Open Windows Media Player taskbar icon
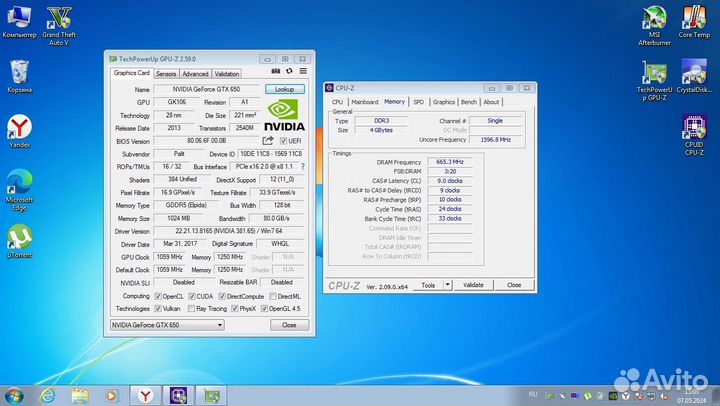720x406 pixels. coord(111,395)
